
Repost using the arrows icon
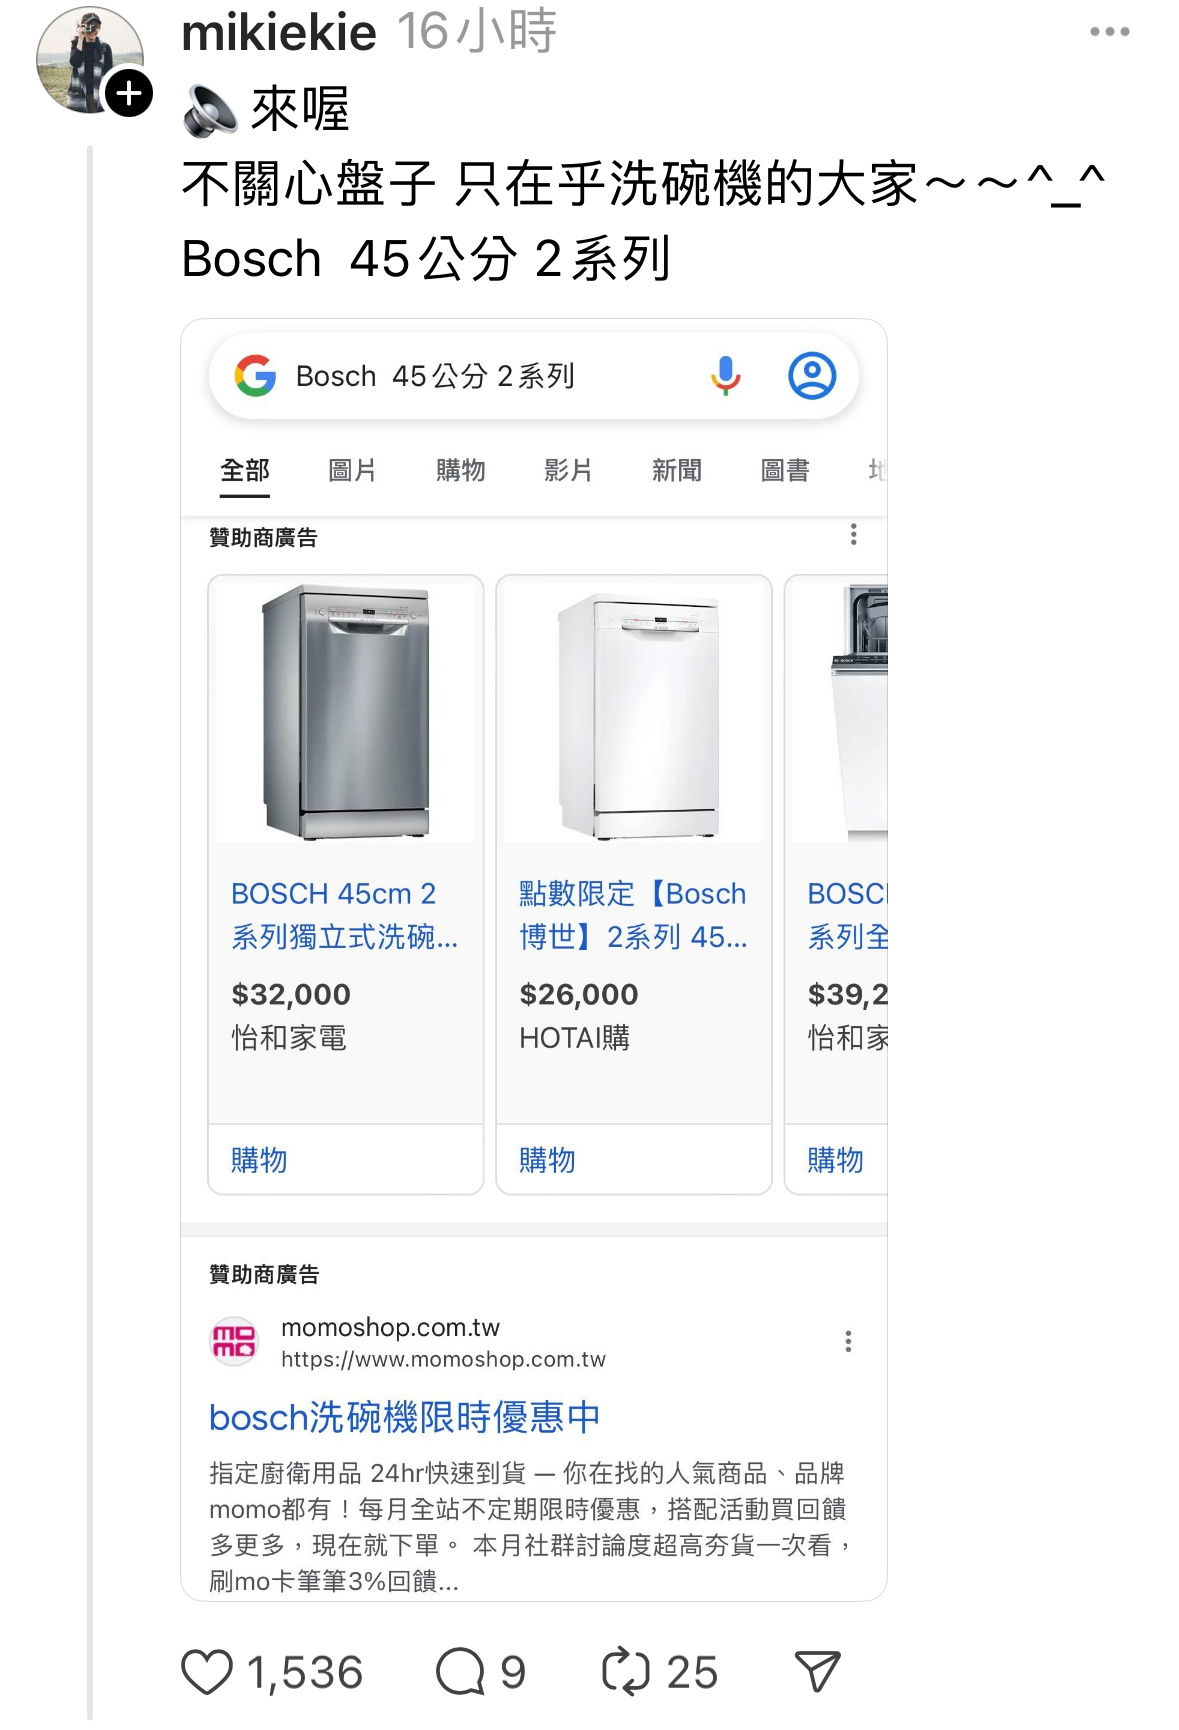pos(626,1672)
